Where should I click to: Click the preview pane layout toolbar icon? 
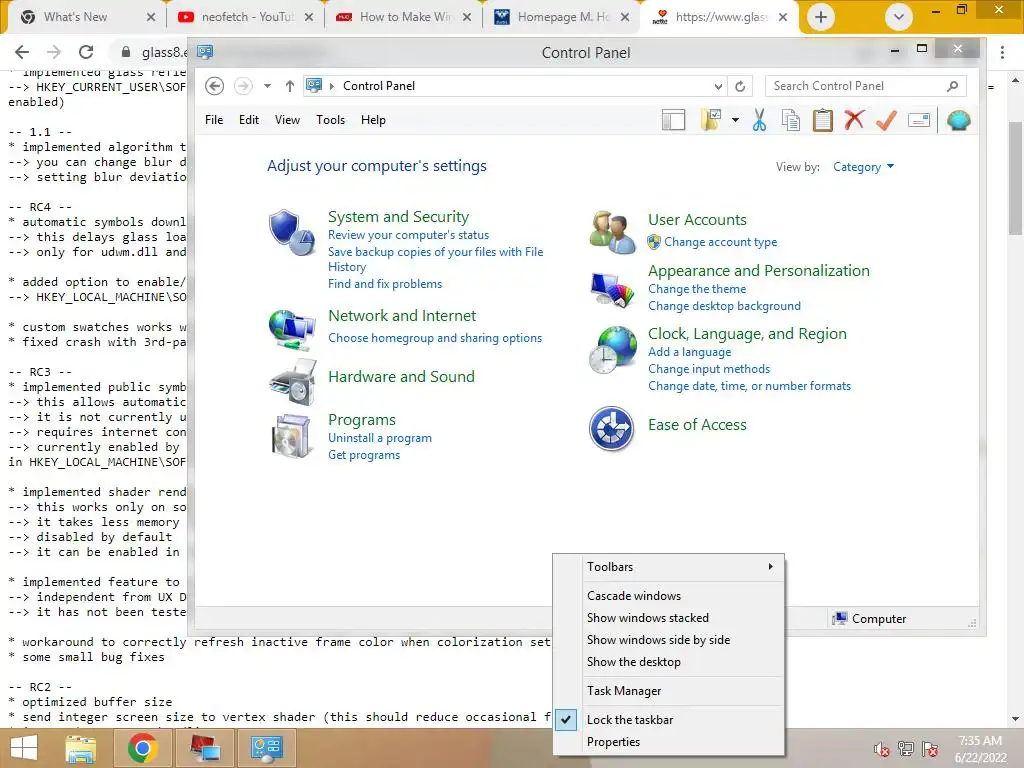673,120
